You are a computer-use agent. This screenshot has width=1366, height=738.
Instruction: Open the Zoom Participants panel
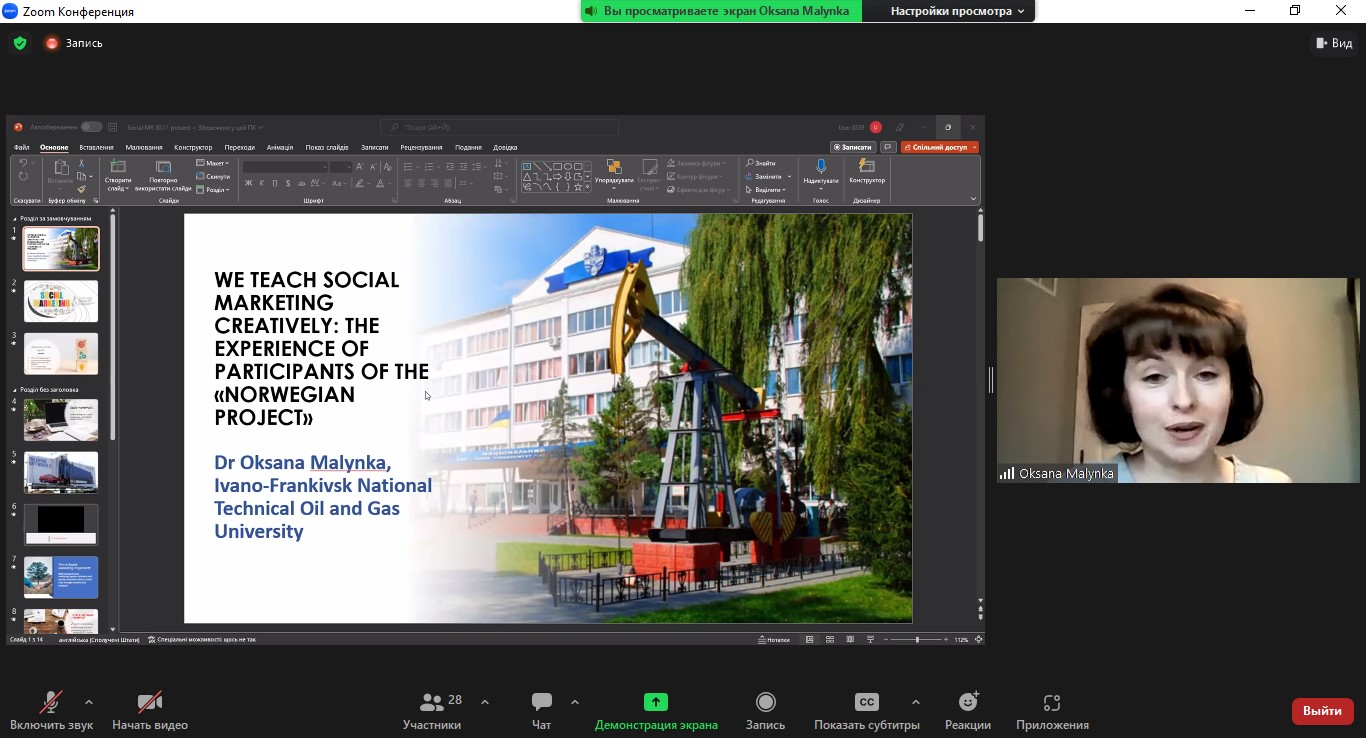(432, 710)
